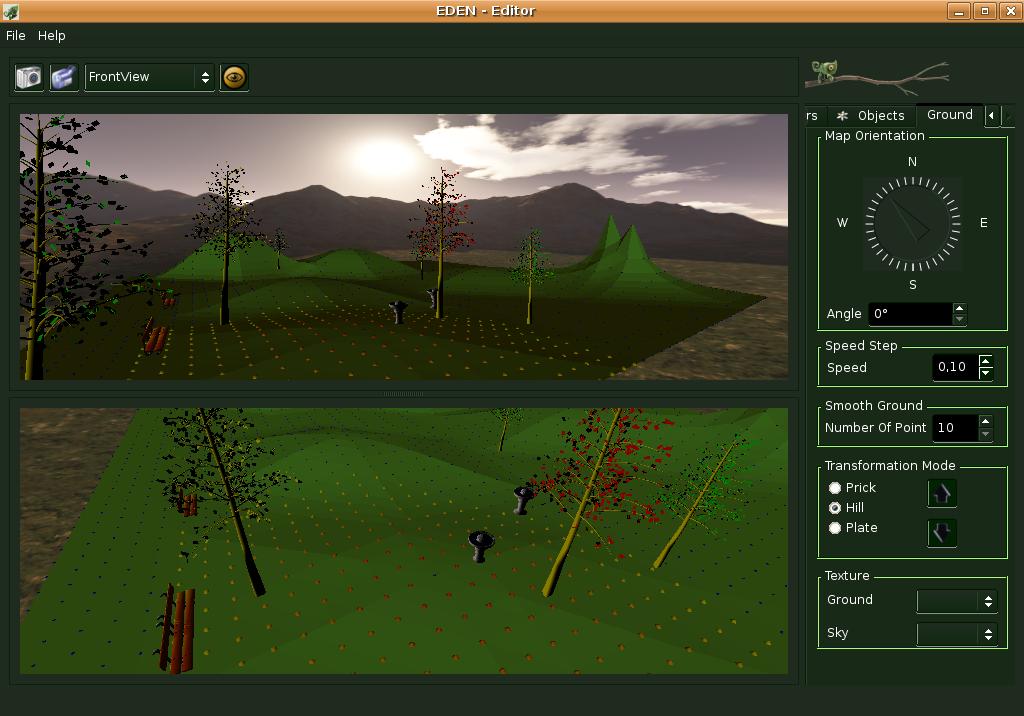Click the Angle value field
The image size is (1024, 716).
(x=910, y=314)
